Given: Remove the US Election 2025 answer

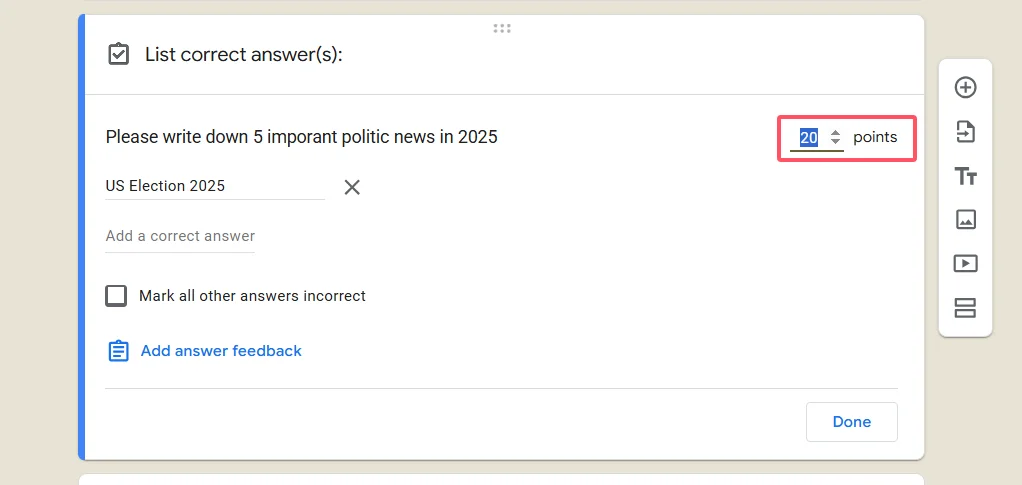Looking at the screenshot, I should pyautogui.click(x=352, y=187).
